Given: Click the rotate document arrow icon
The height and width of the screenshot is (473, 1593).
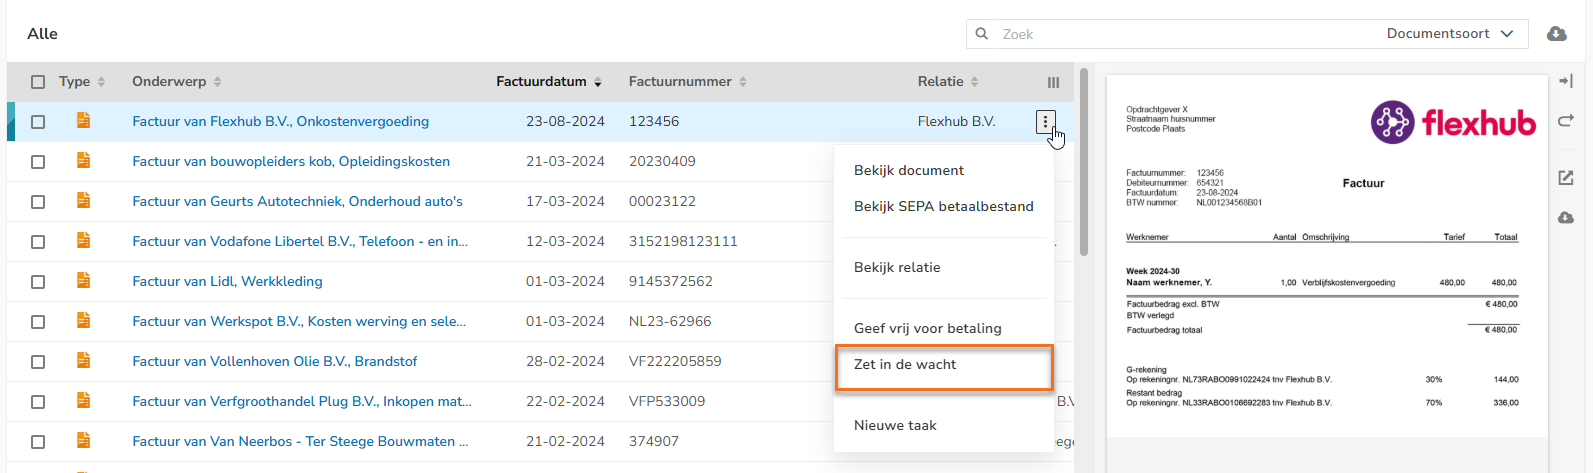Looking at the screenshot, I should tap(1566, 121).
